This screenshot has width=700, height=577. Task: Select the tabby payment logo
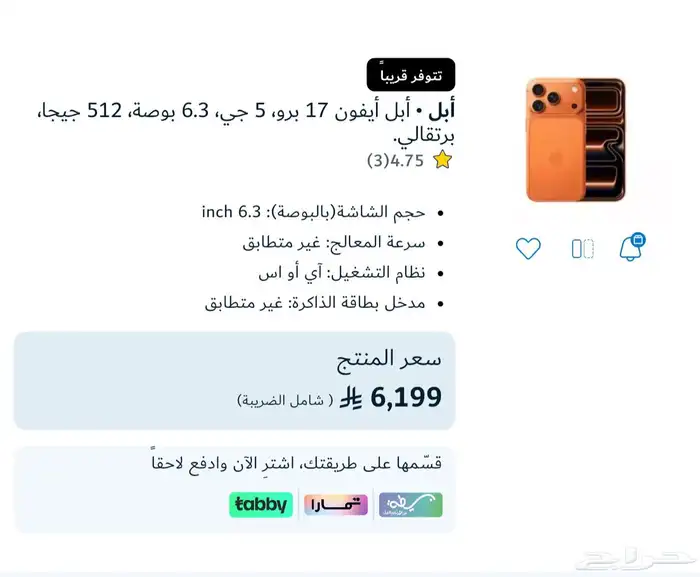point(261,505)
